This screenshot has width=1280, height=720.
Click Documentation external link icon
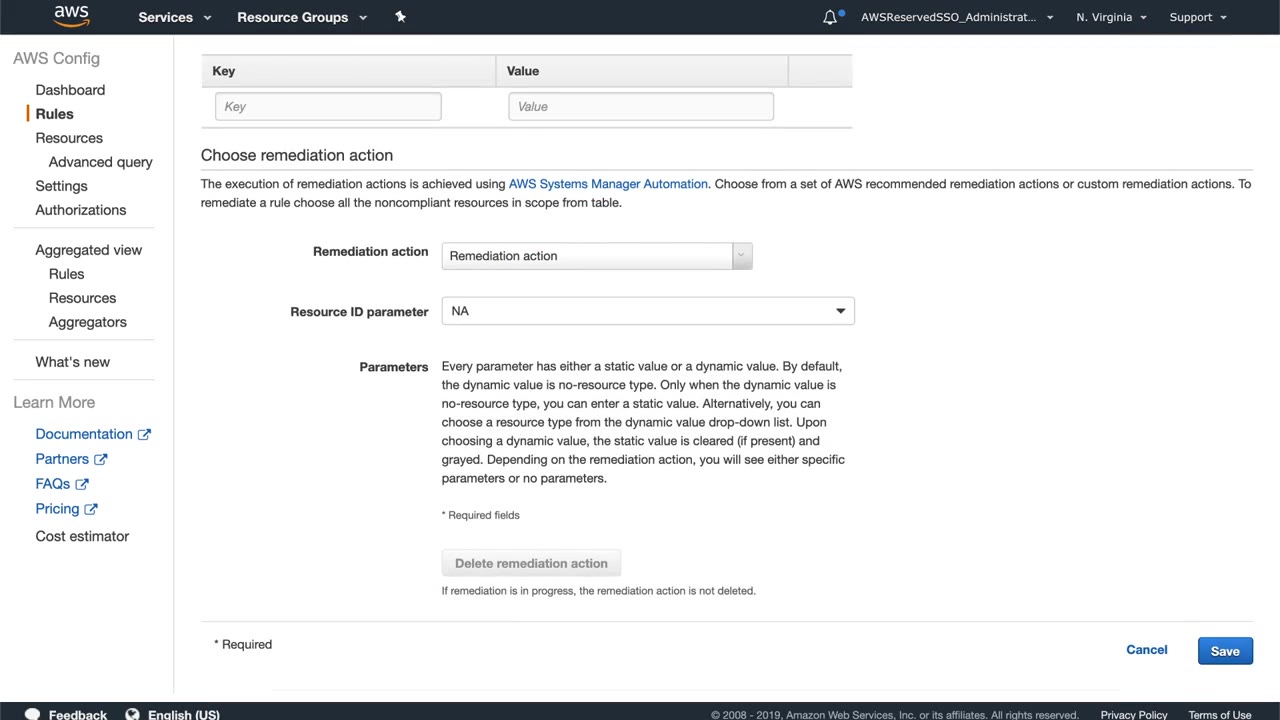[x=144, y=434]
